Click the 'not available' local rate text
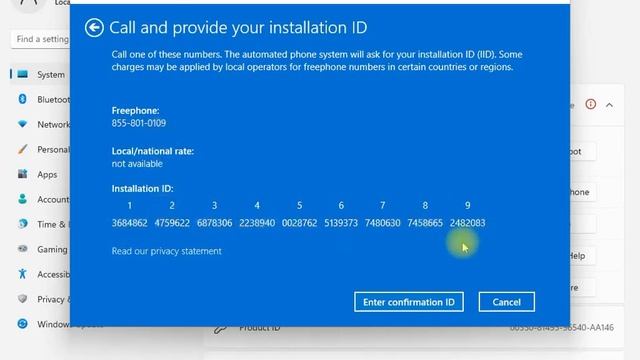The height and width of the screenshot is (360, 640). (137, 164)
